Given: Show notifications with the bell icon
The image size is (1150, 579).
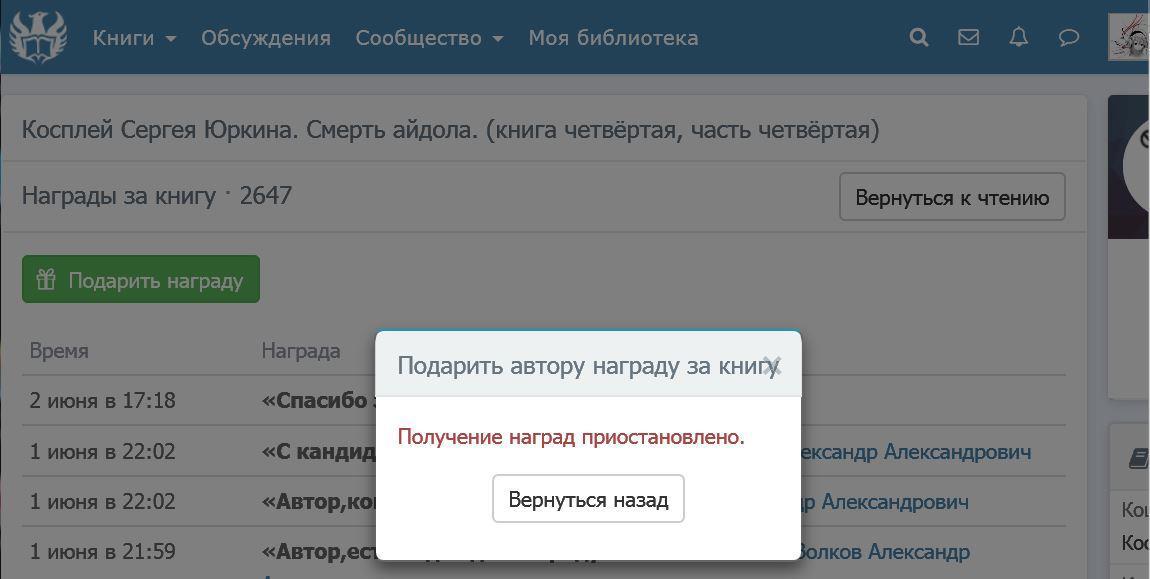Looking at the screenshot, I should coord(1018,38).
